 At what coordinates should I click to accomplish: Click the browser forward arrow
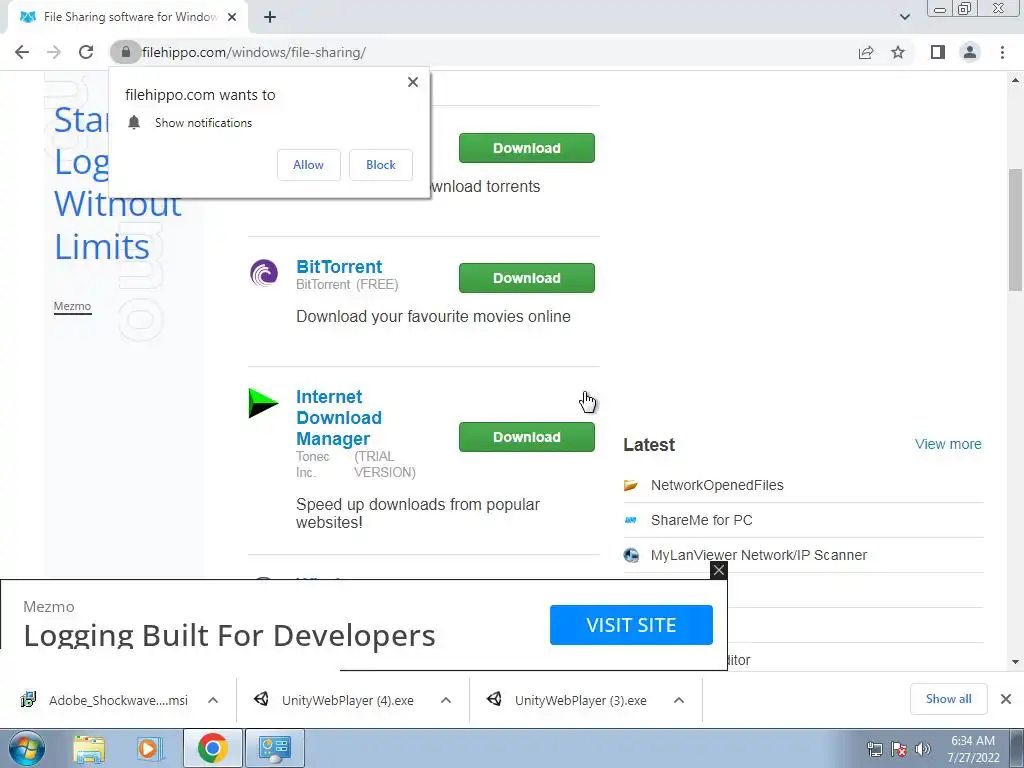tap(54, 52)
